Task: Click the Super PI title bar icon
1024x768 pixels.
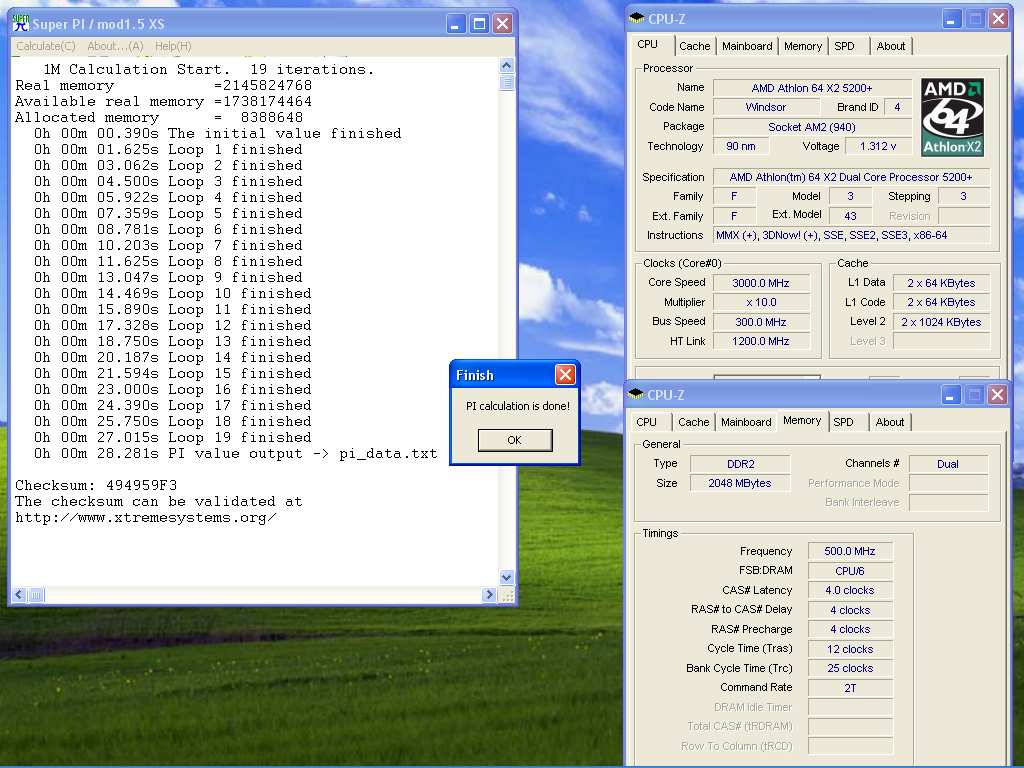Action: coord(21,24)
